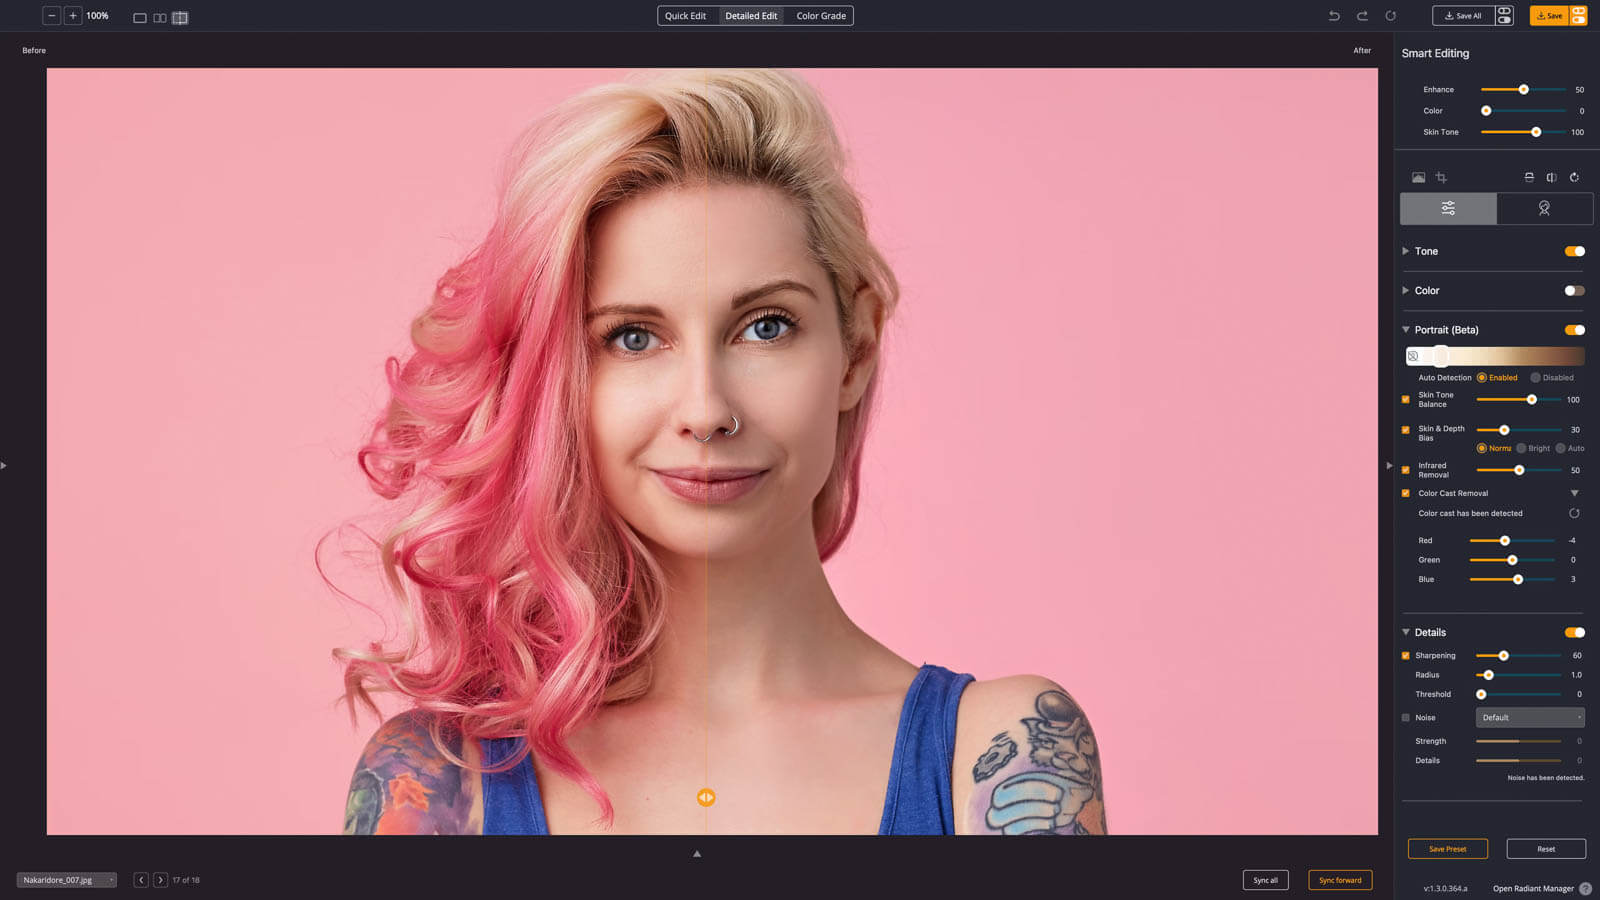
Task: Click the undo arrow icon
Action: coord(1334,16)
